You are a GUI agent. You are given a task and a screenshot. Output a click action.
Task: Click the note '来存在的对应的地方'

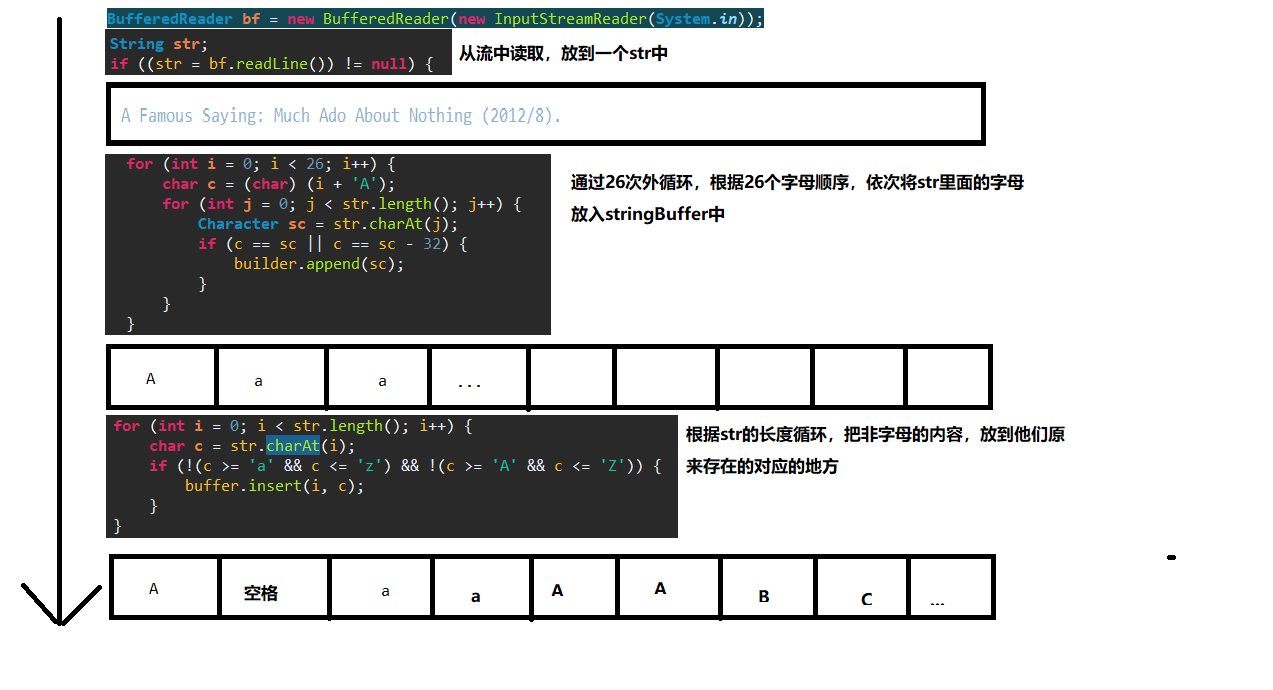[762, 466]
